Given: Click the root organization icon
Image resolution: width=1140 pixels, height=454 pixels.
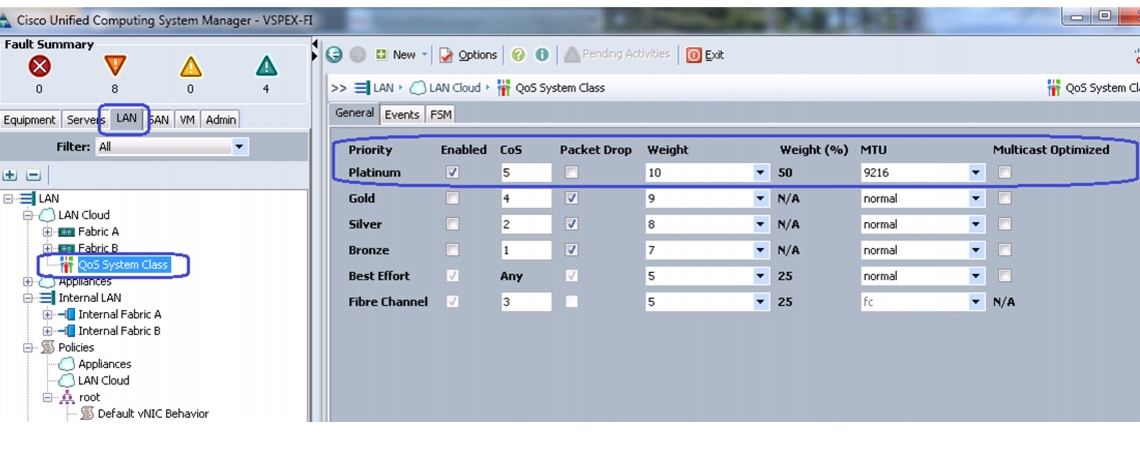Looking at the screenshot, I should click(68, 397).
